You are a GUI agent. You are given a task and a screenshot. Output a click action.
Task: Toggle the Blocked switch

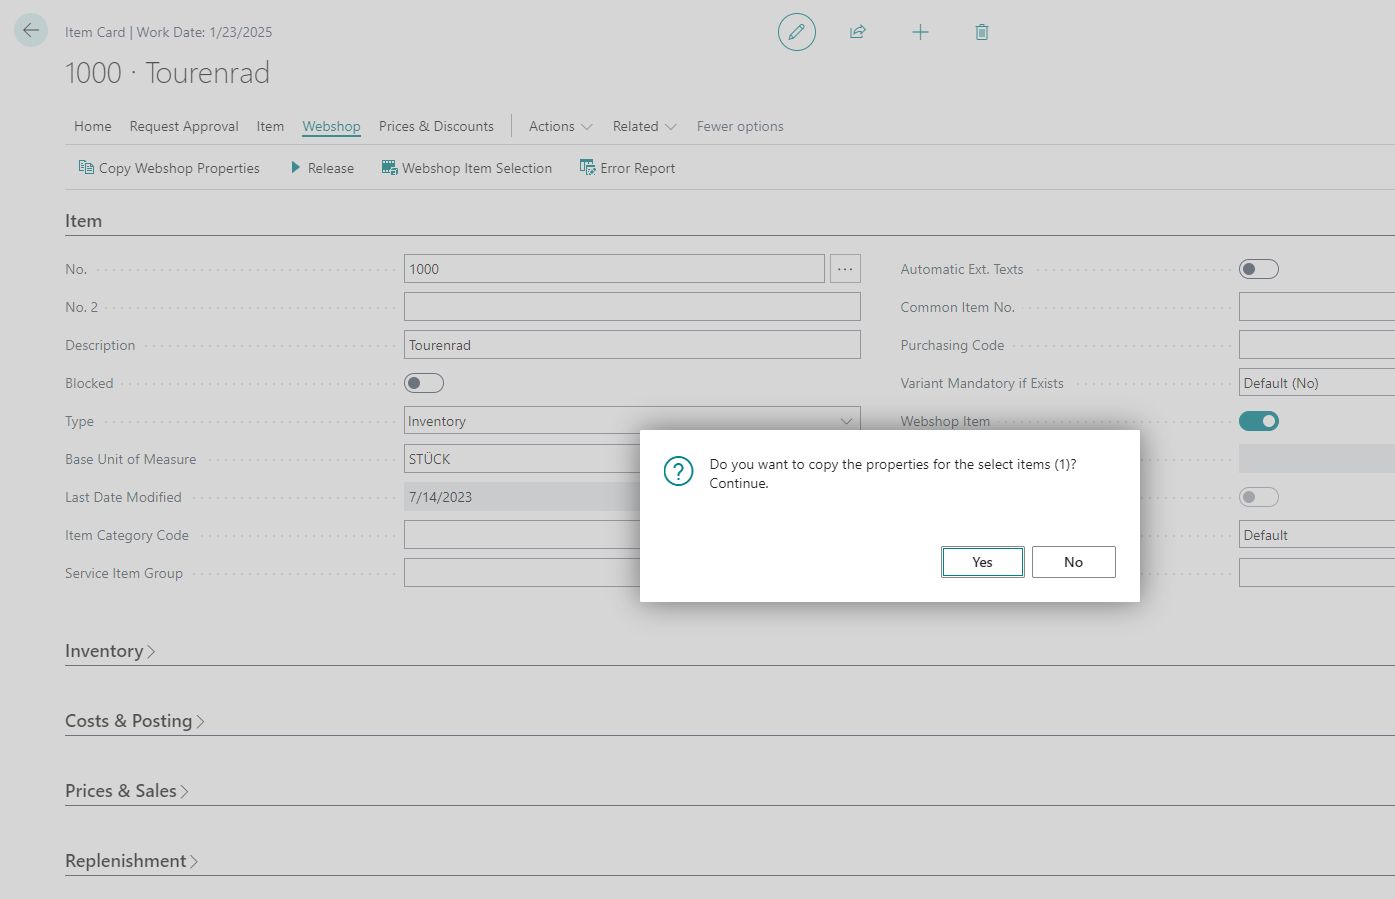click(x=424, y=383)
